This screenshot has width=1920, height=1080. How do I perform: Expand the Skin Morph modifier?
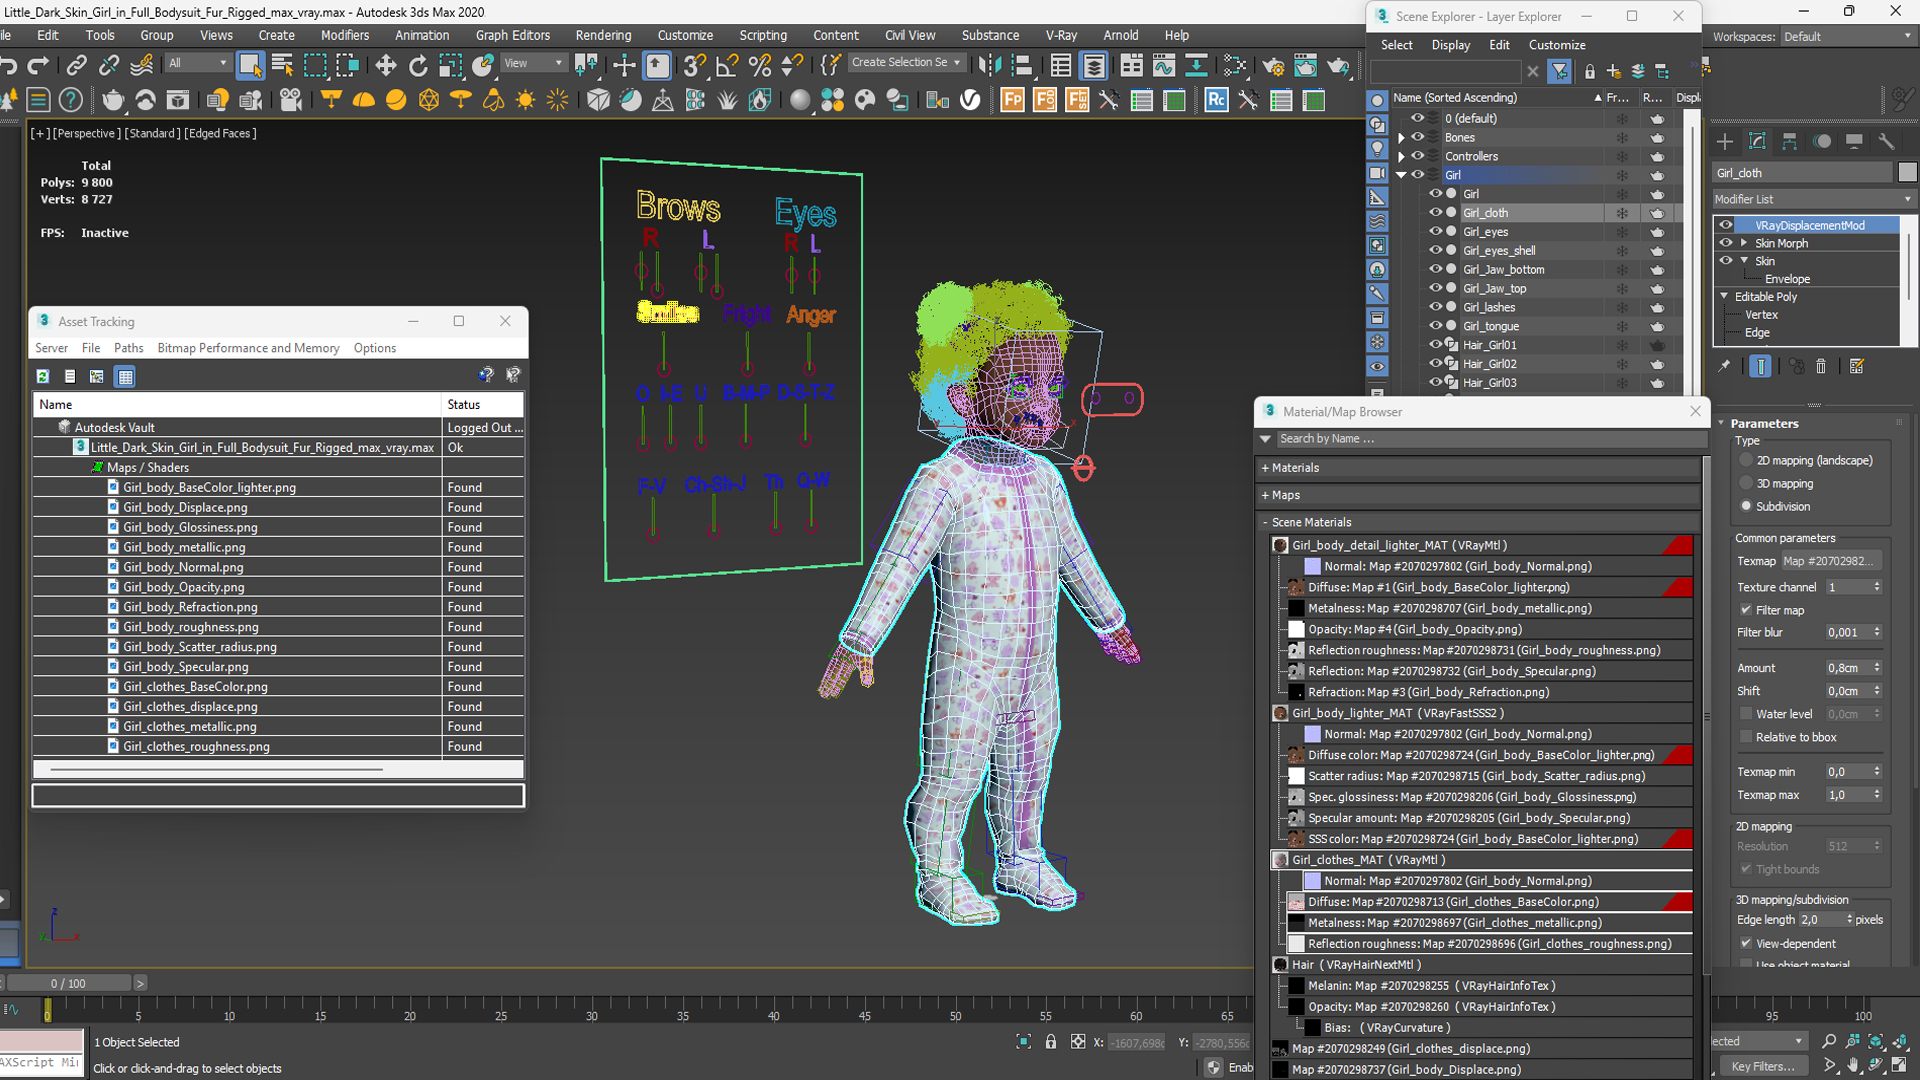coord(1744,243)
